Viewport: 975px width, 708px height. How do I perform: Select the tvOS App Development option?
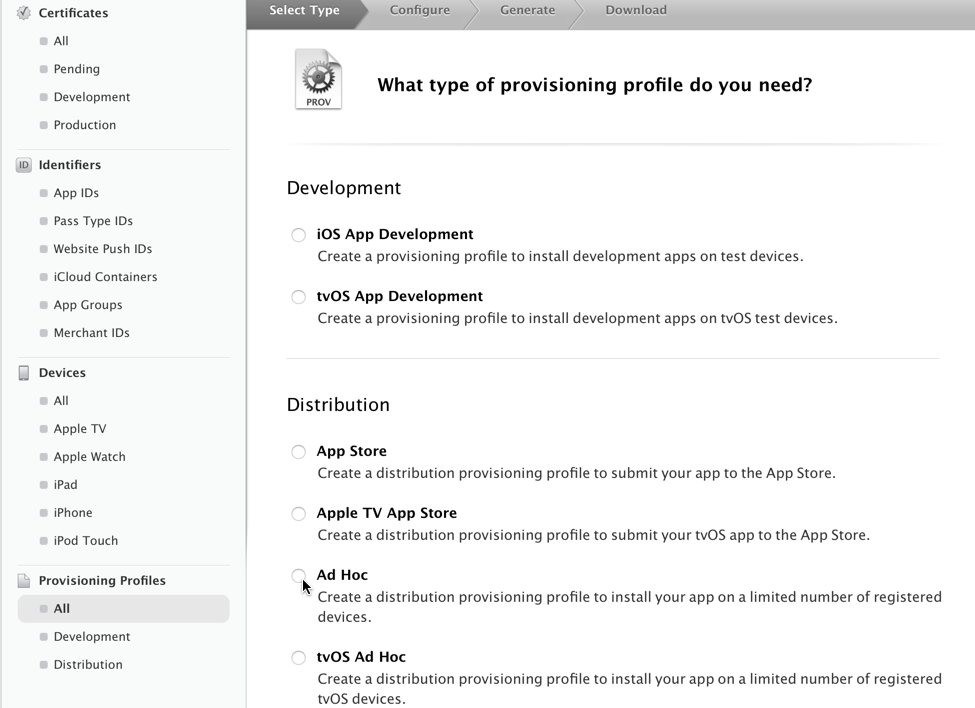tap(298, 296)
